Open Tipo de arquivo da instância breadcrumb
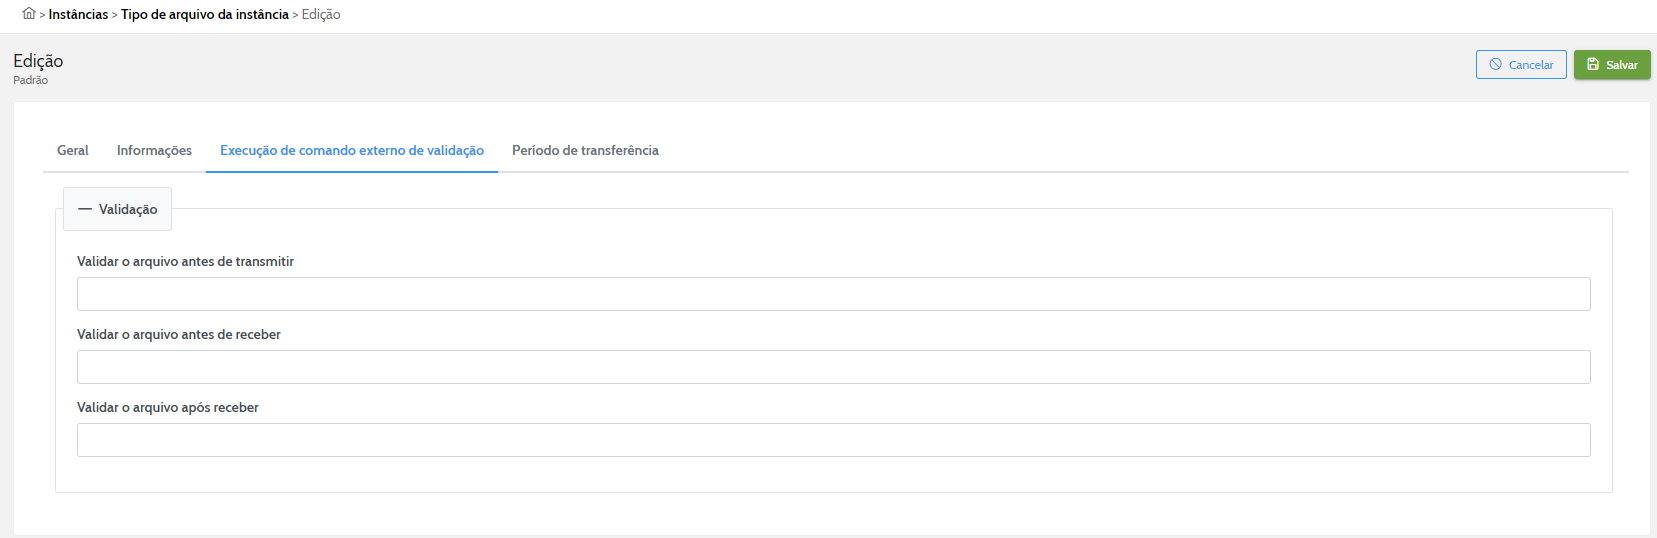 tap(205, 14)
